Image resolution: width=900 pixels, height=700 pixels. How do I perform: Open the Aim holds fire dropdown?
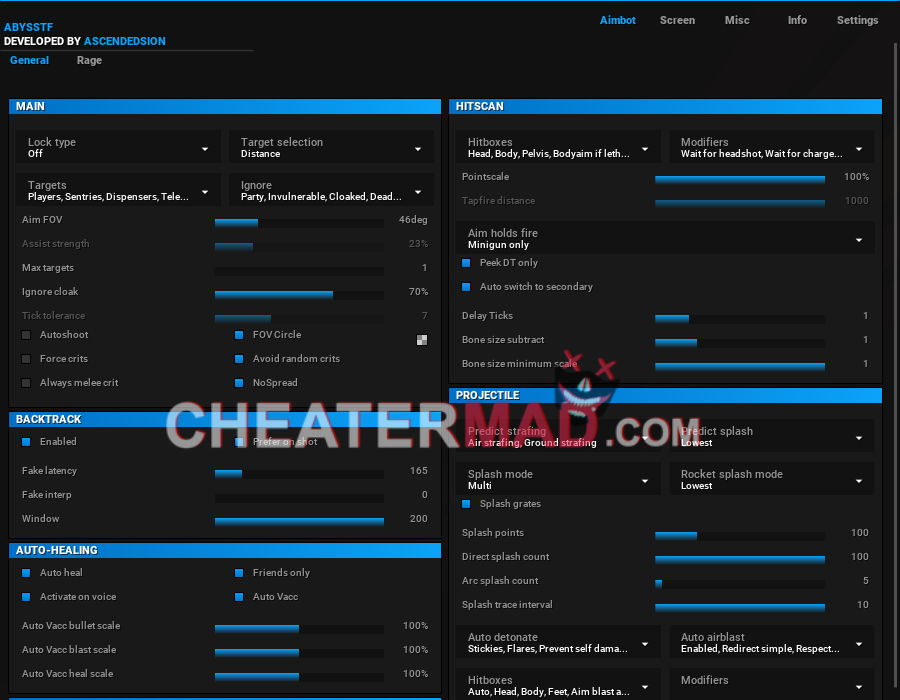(x=665, y=239)
